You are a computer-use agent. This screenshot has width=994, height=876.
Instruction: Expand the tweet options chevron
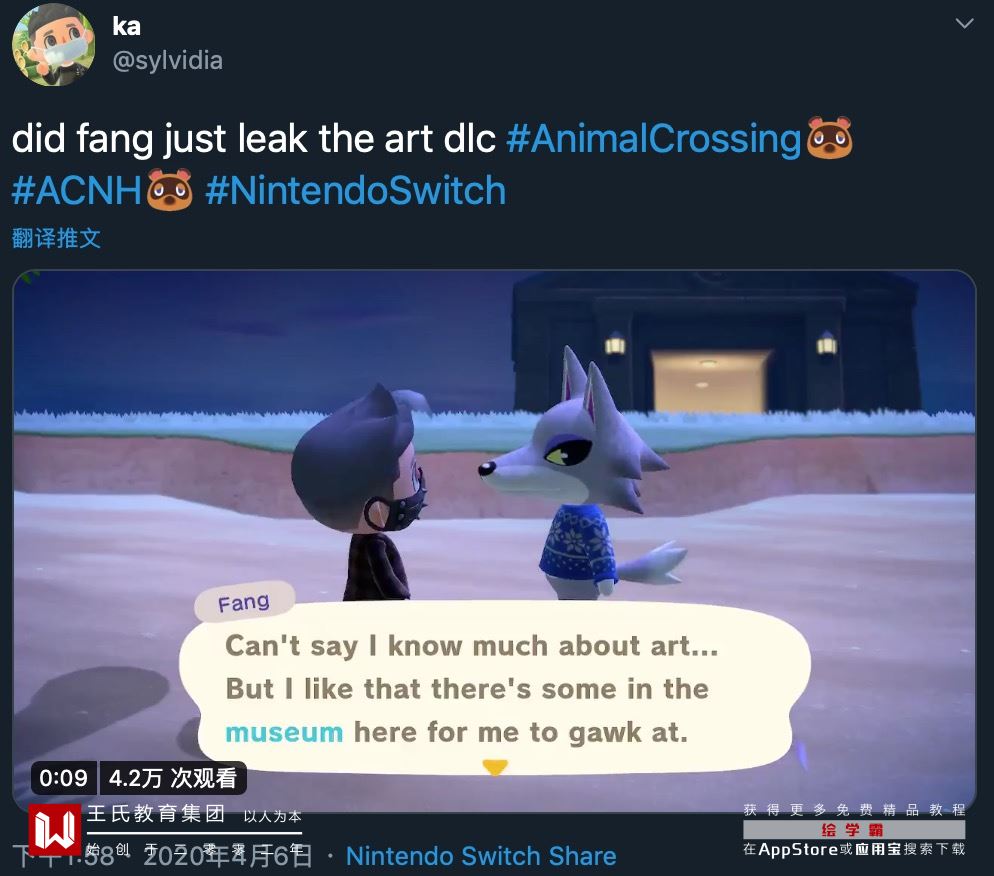(x=964, y=23)
